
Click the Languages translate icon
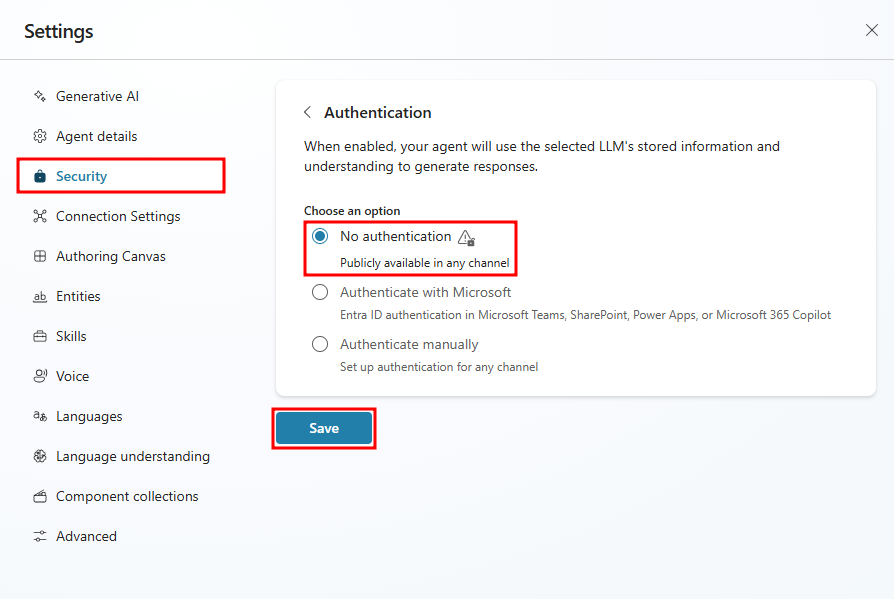pyautogui.click(x=40, y=416)
